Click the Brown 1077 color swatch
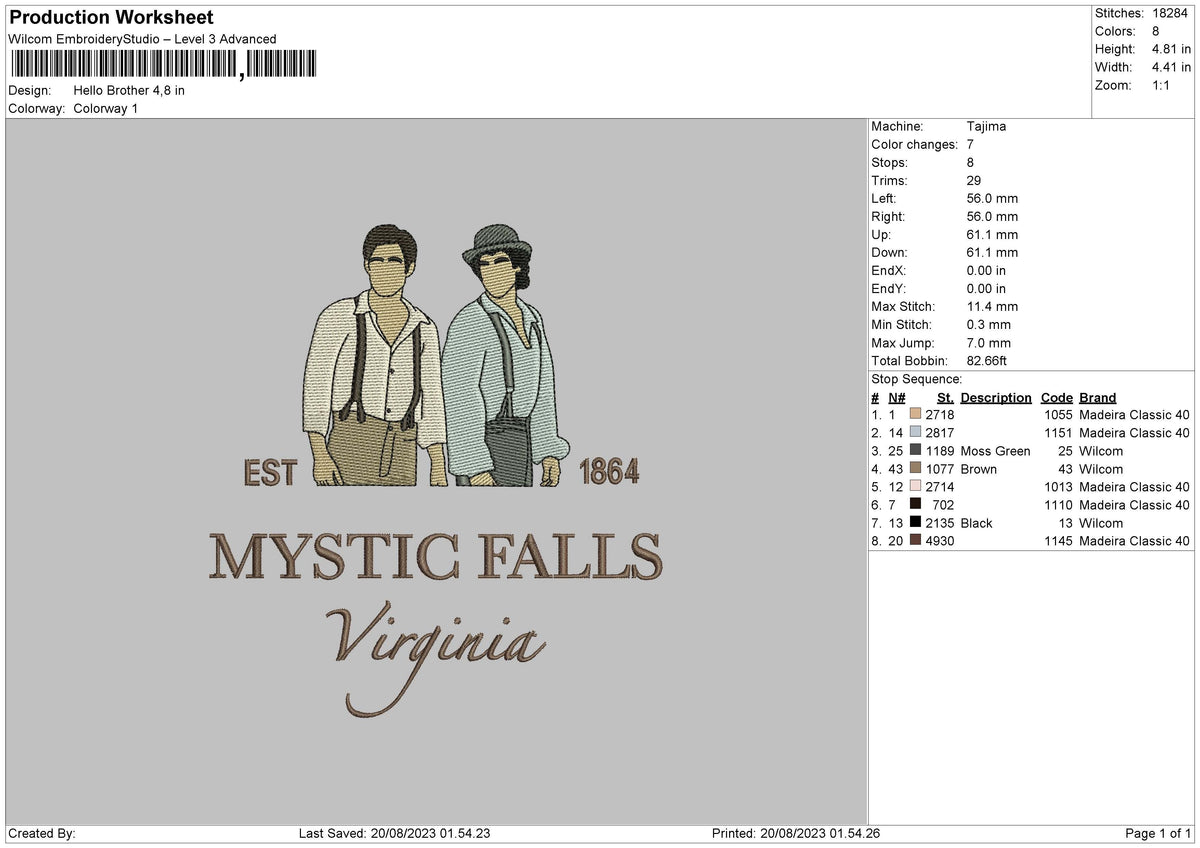The width and height of the screenshot is (1200, 848). (915, 469)
